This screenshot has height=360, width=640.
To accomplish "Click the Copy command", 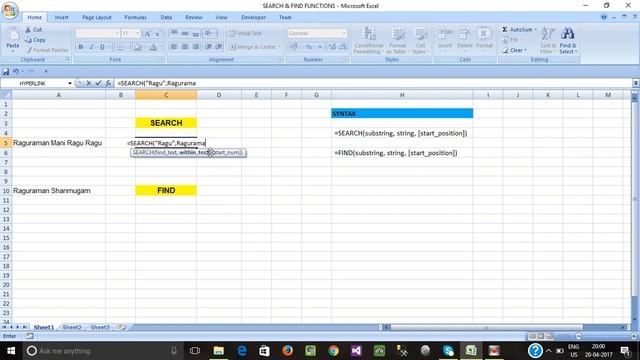I will click(x=35, y=40).
